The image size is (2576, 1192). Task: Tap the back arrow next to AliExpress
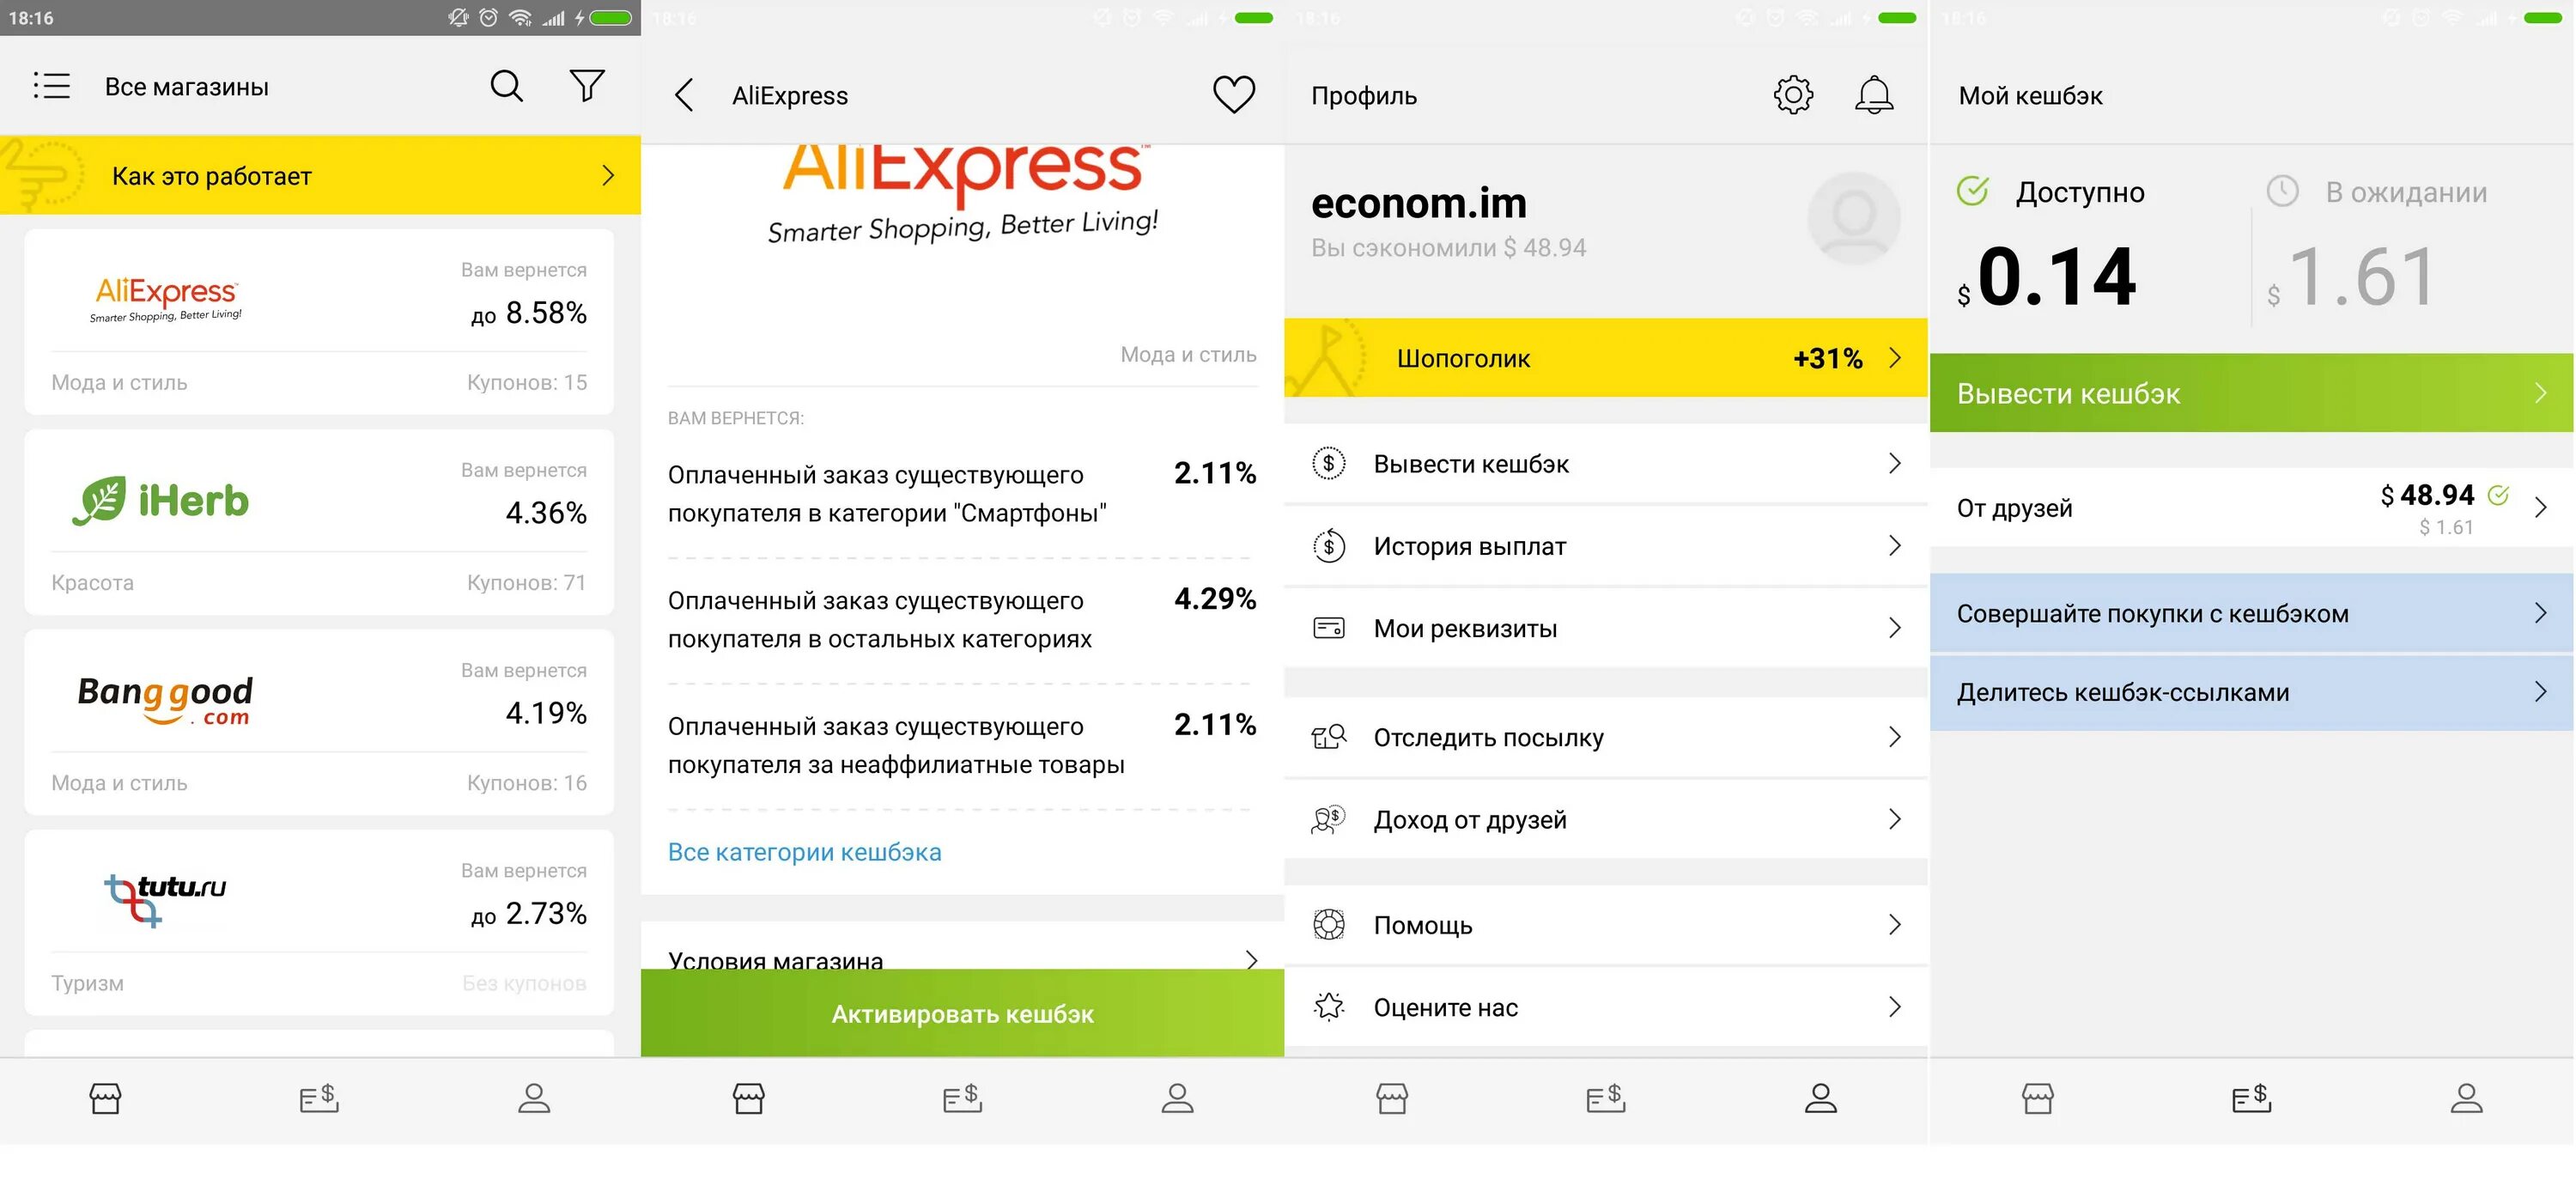(684, 96)
